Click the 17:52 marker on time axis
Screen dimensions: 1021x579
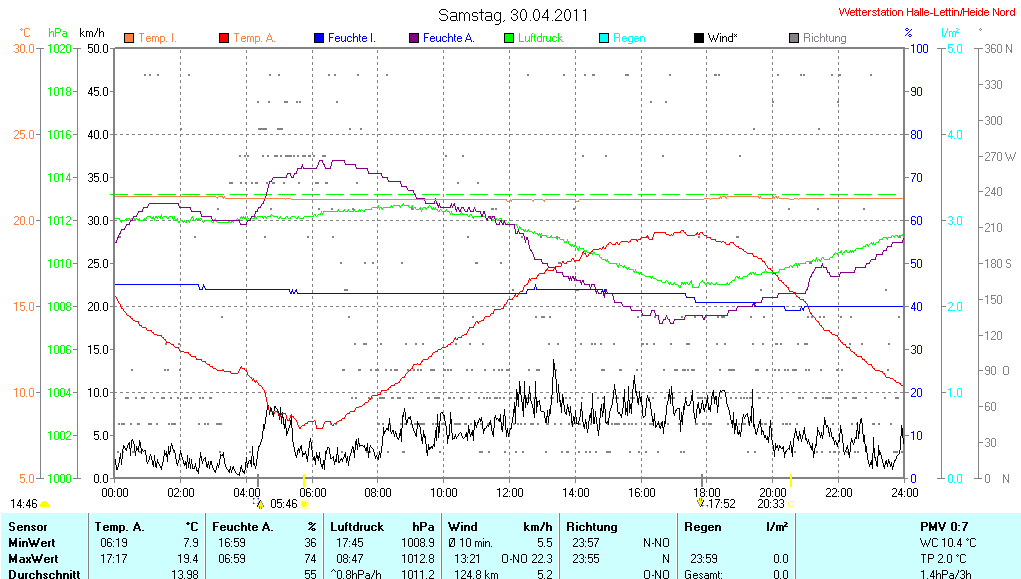coord(720,504)
